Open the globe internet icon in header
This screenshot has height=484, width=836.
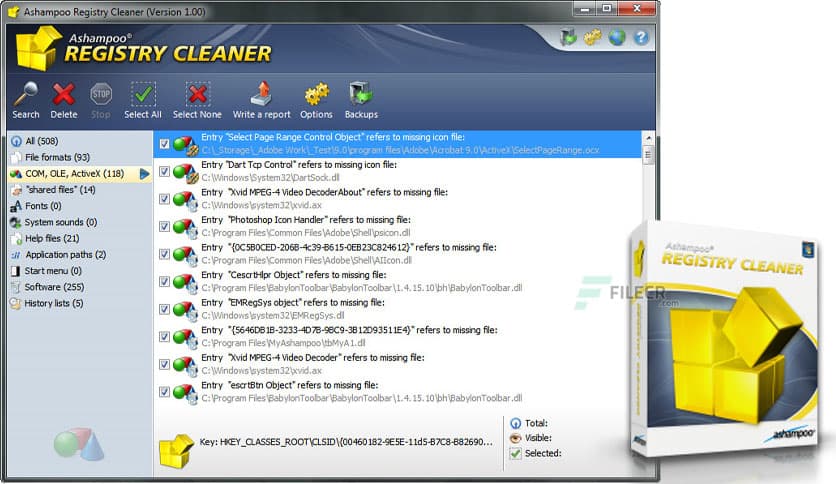tap(617, 37)
